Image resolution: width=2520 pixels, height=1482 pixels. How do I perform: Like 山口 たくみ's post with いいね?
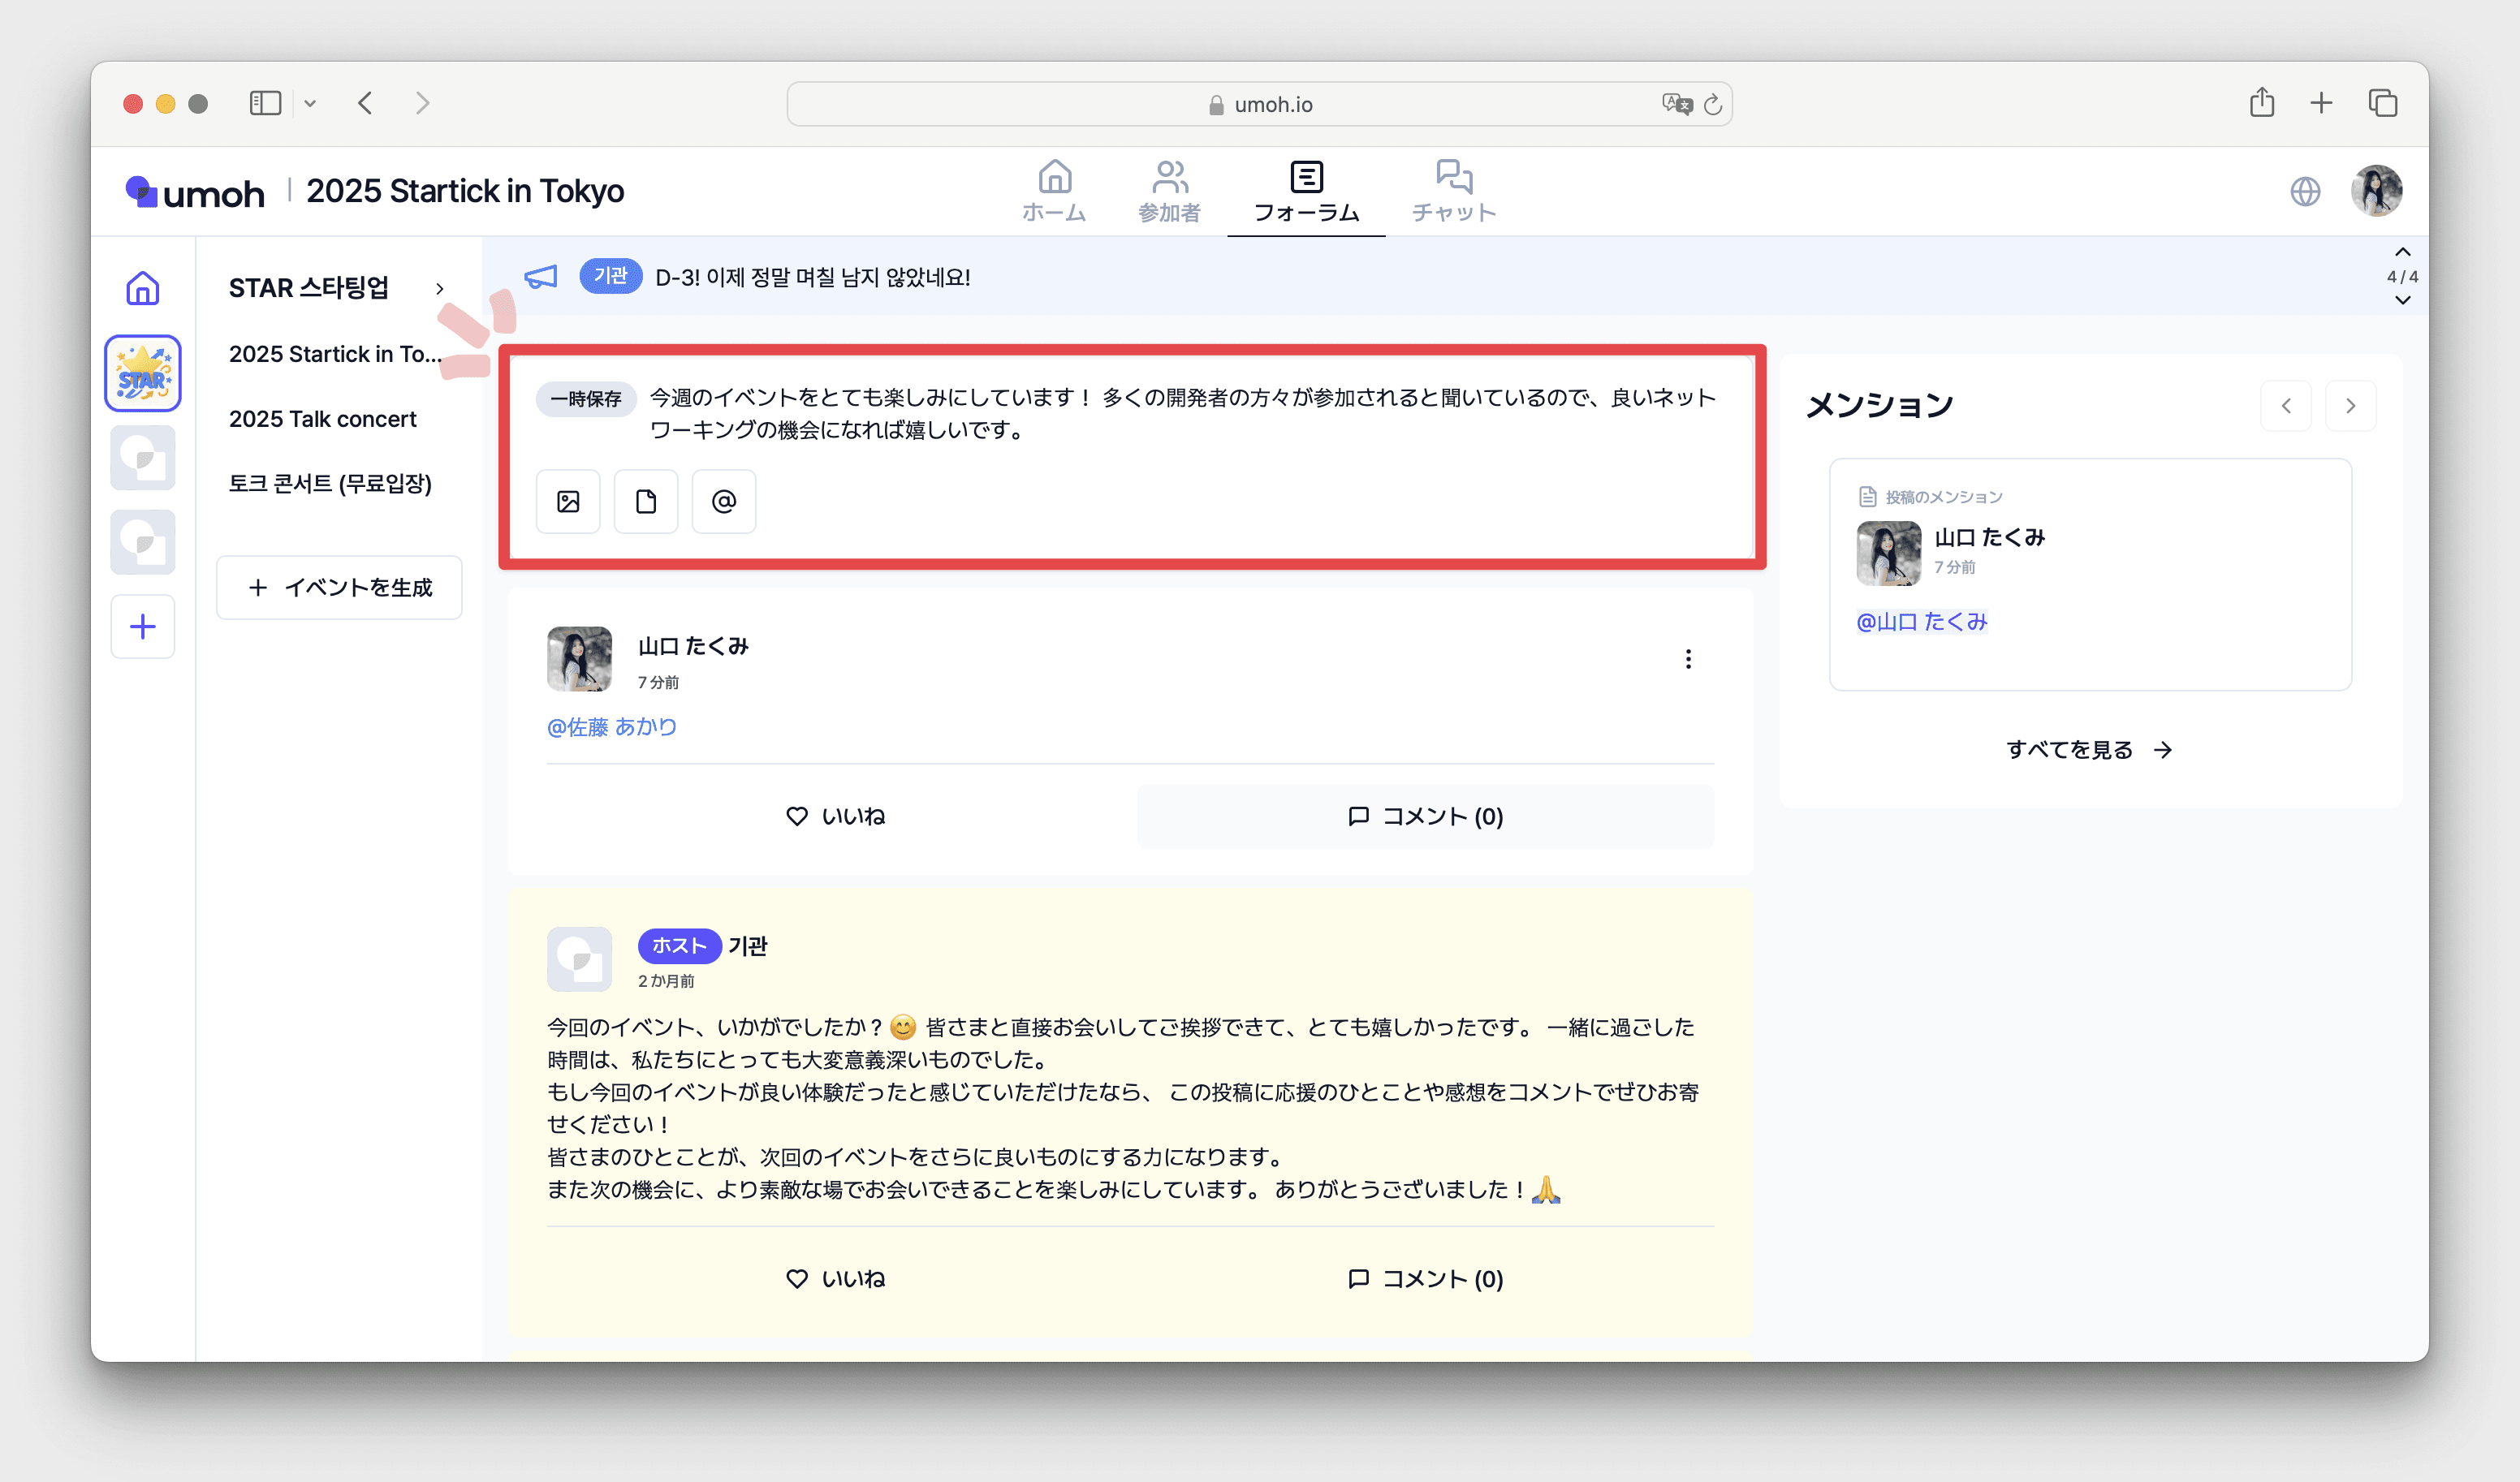(836, 816)
